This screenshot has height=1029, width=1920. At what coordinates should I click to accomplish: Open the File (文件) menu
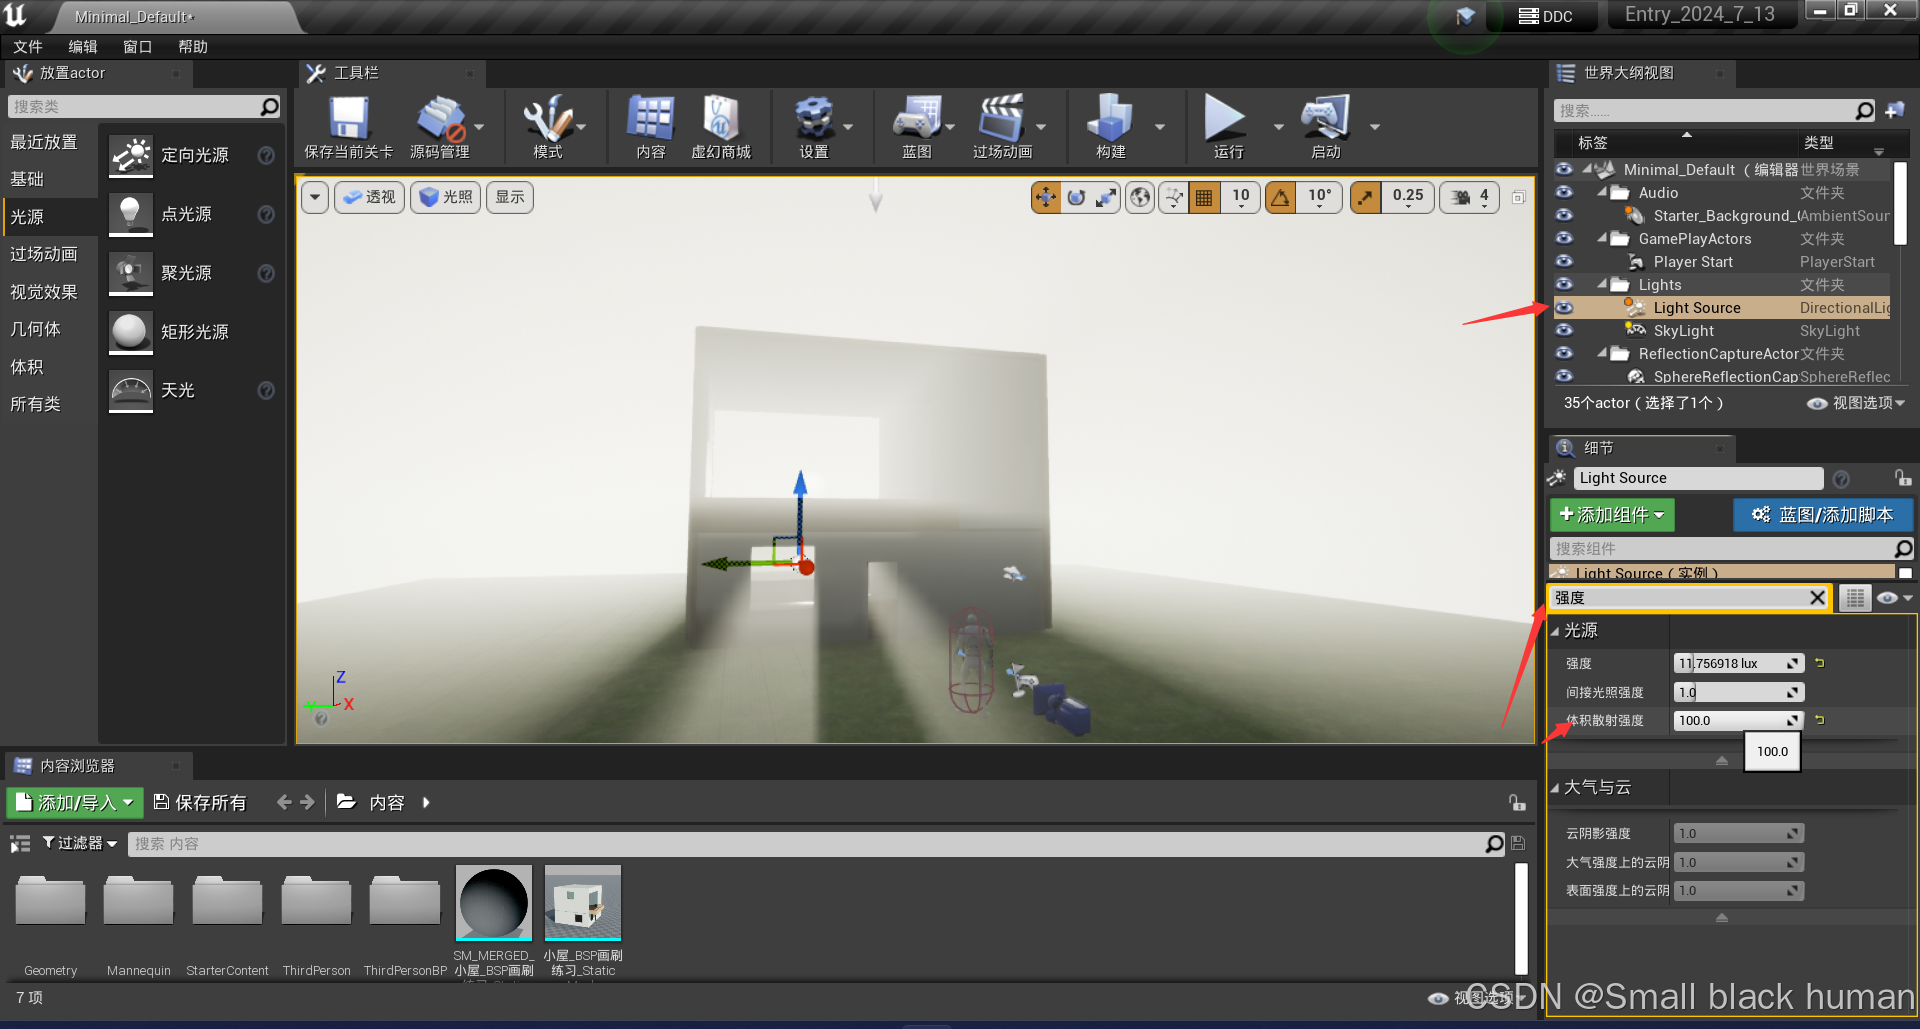(x=28, y=47)
